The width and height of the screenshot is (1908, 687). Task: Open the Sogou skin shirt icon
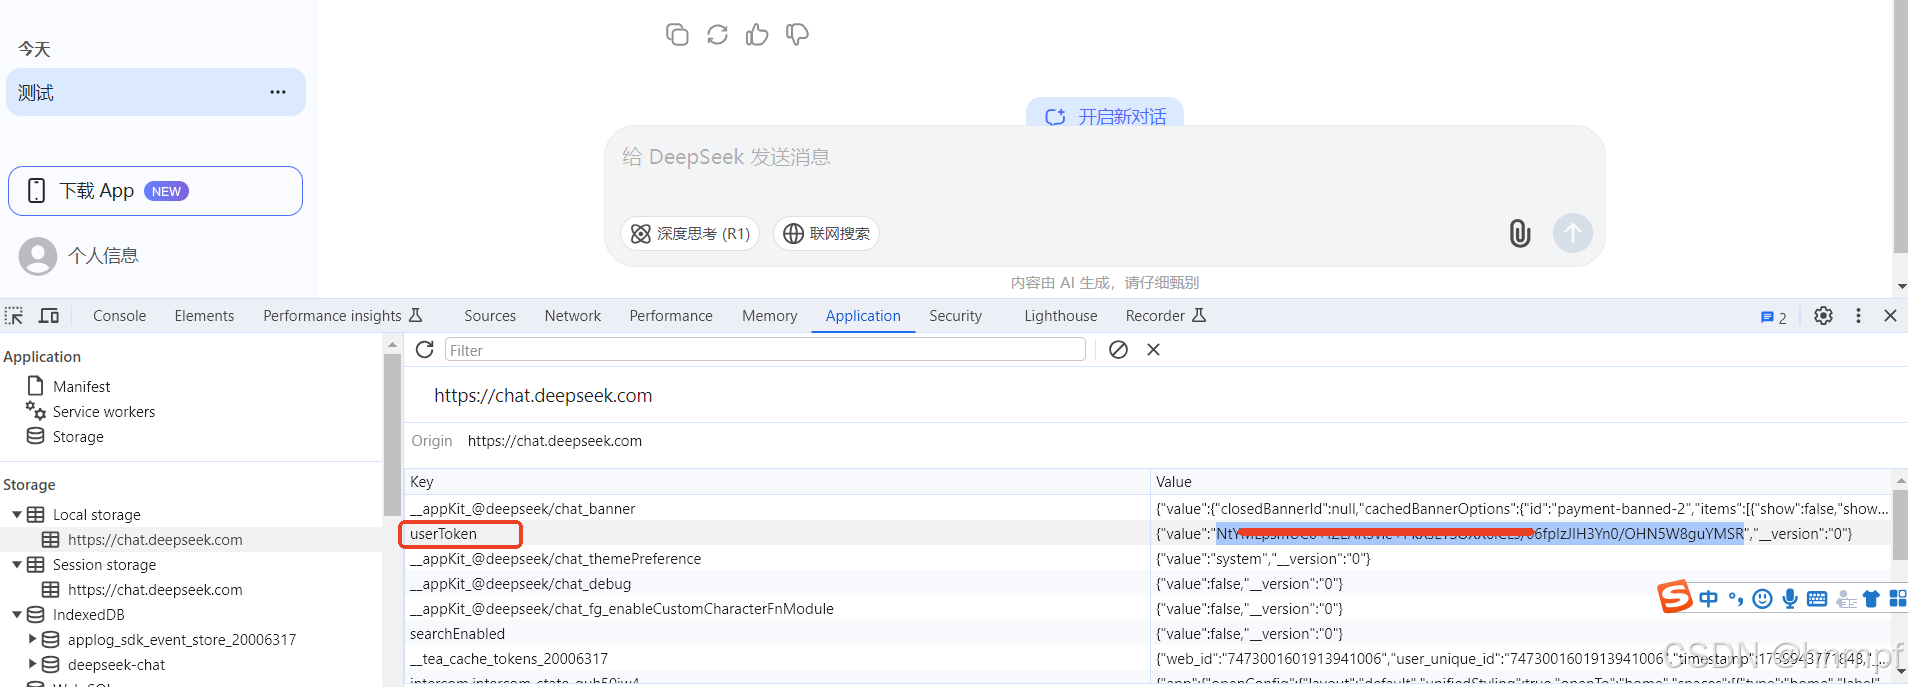[x=1871, y=599]
